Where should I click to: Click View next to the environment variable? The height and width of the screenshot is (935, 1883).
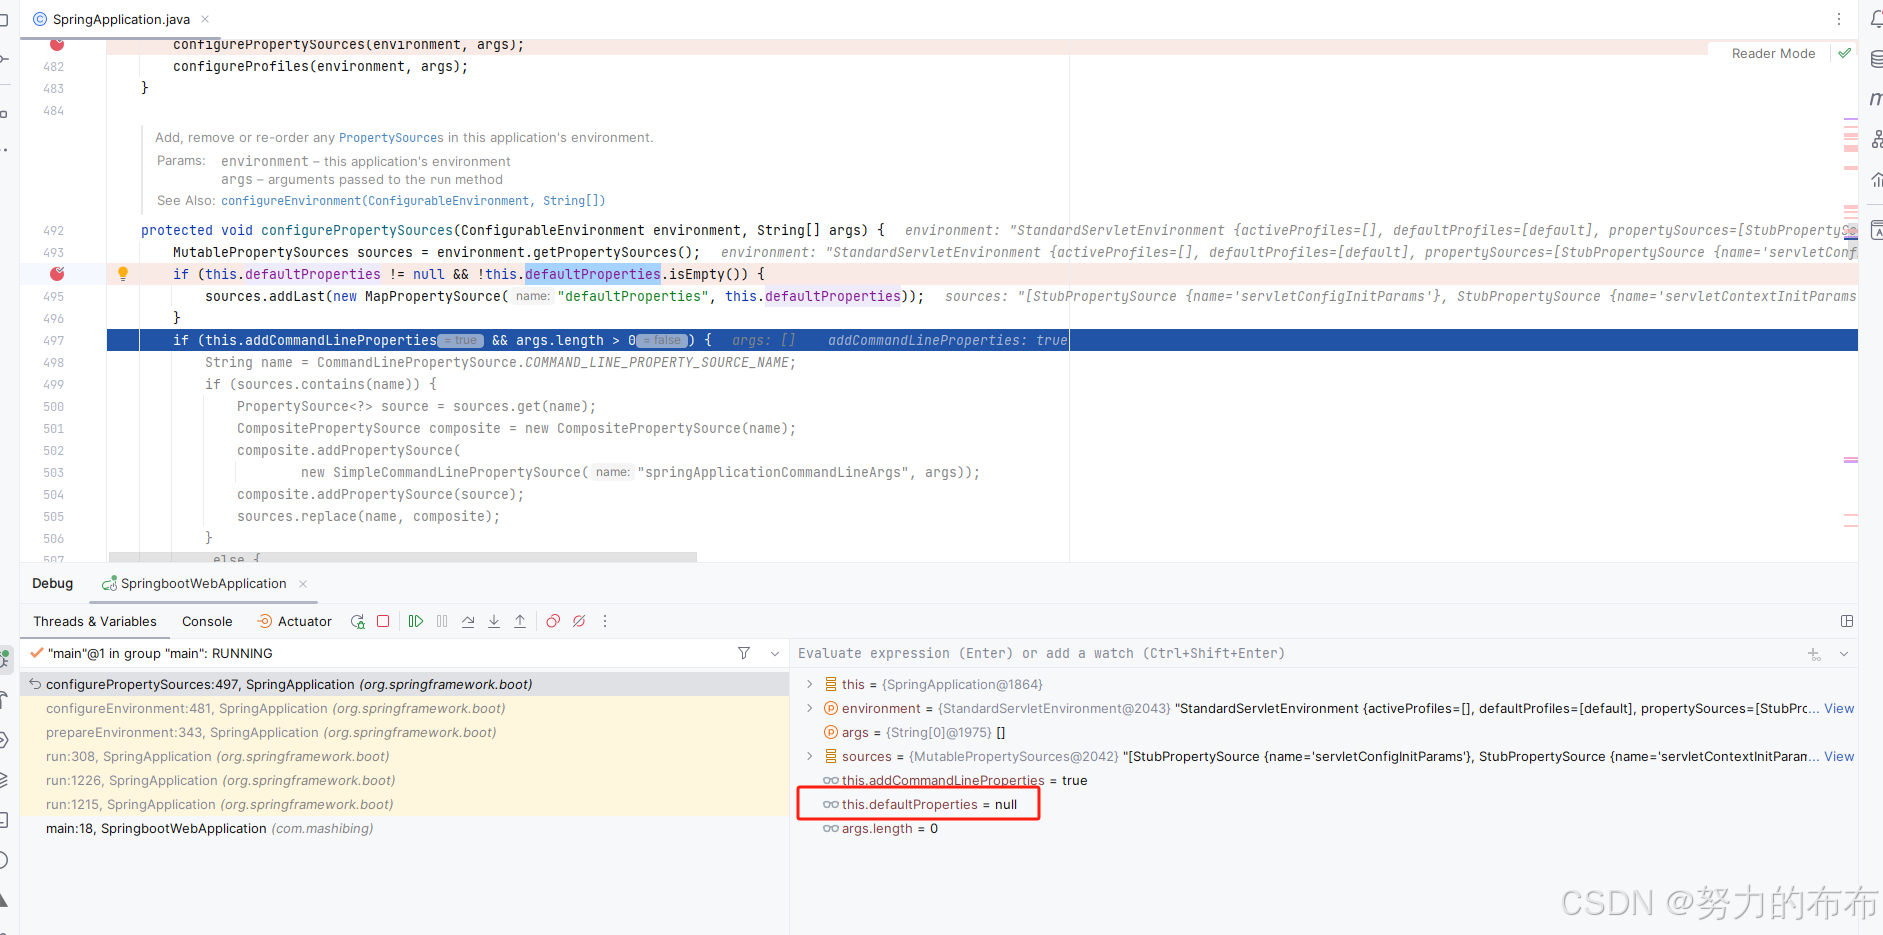[x=1839, y=708]
